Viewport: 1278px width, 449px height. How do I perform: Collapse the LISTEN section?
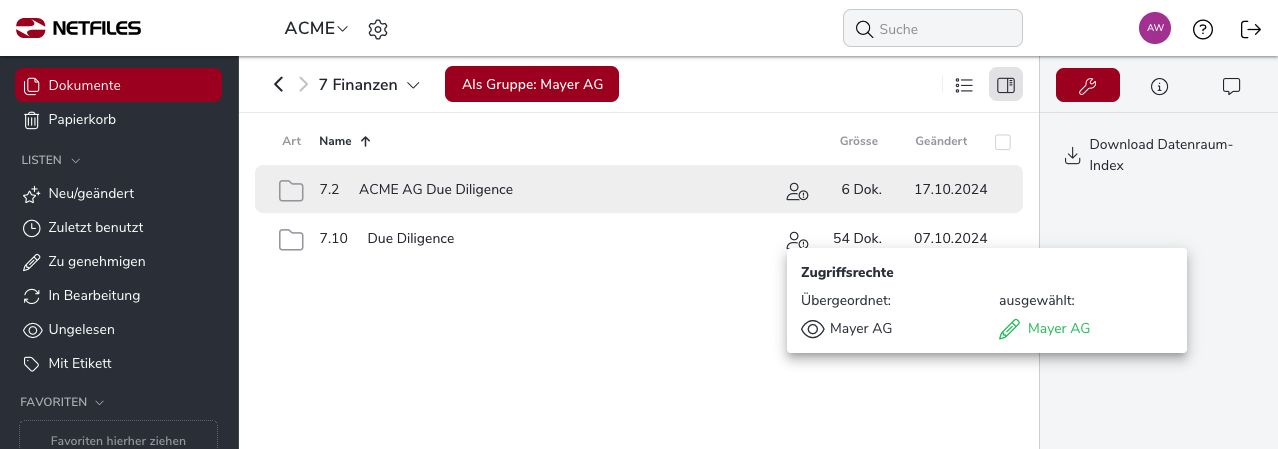coord(51,160)
